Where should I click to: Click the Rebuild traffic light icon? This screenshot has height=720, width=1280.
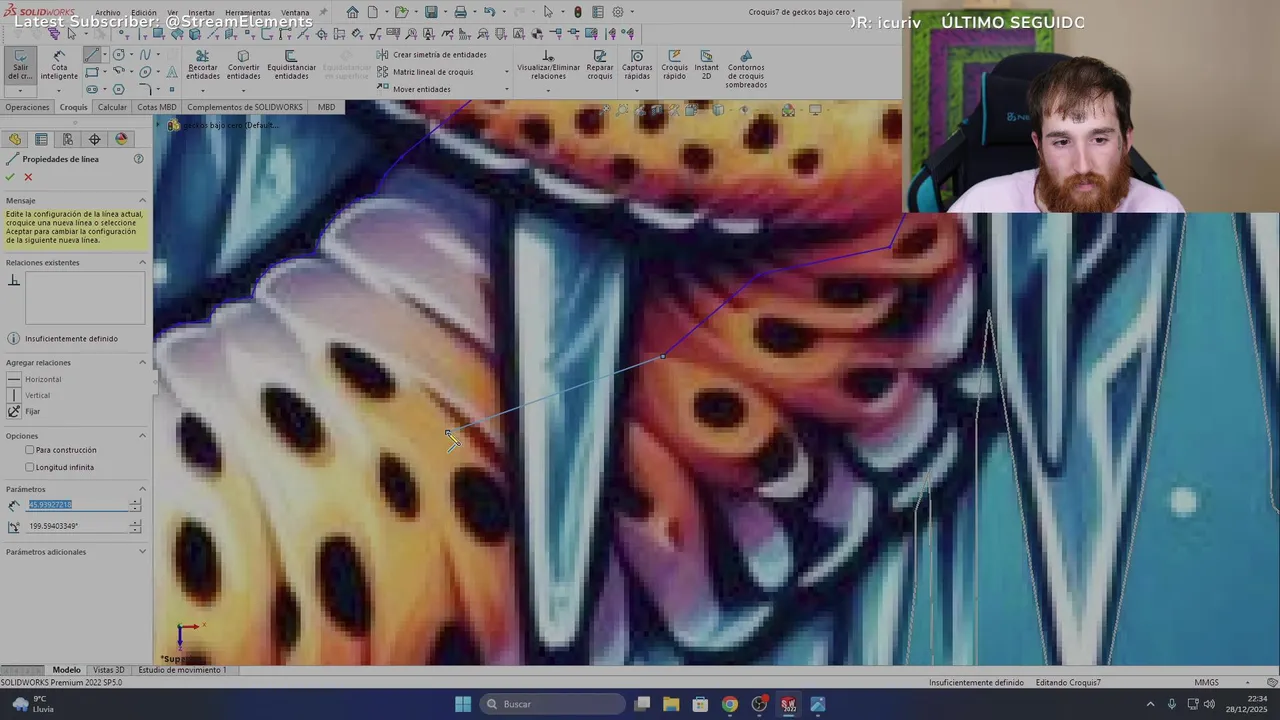click(577, 12)
